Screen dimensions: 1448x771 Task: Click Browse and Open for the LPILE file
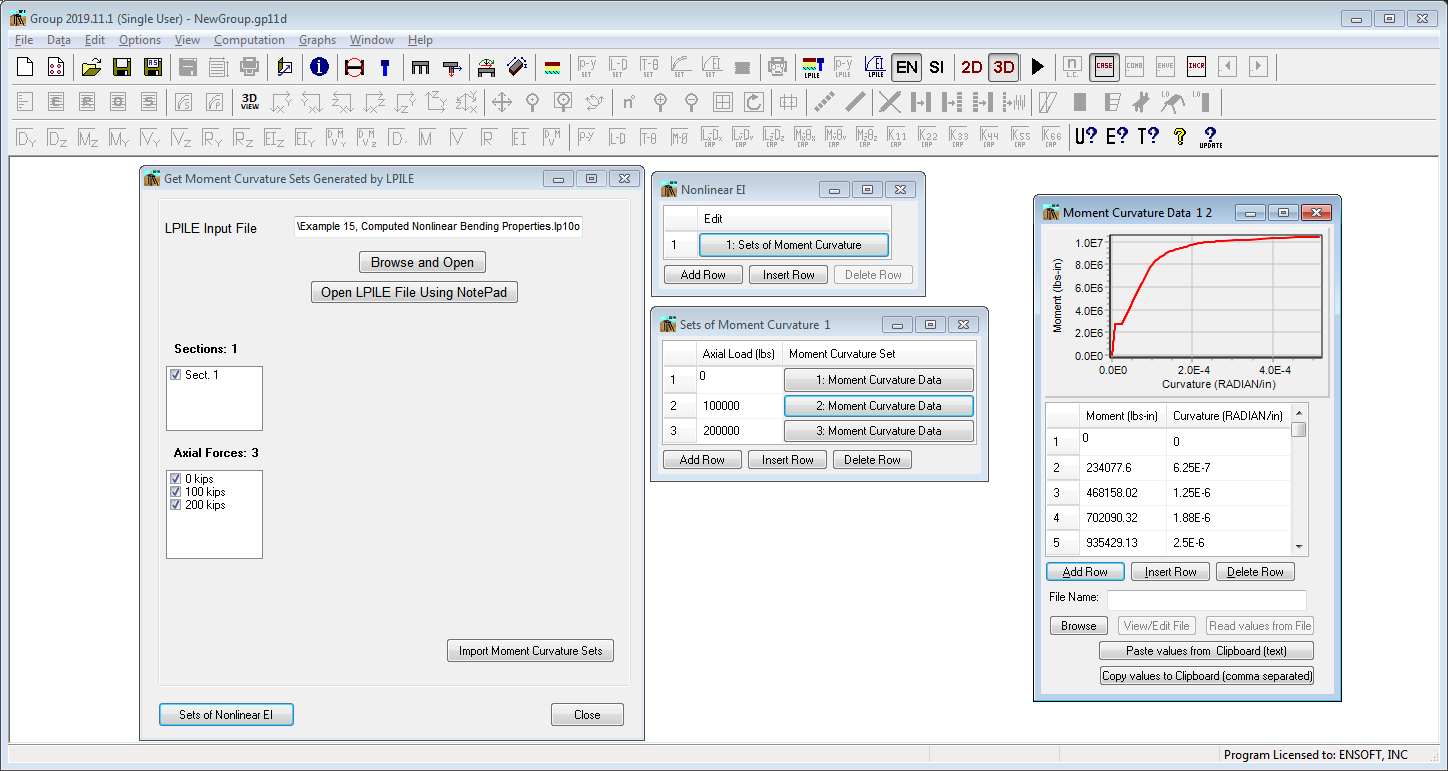[422, 261]
